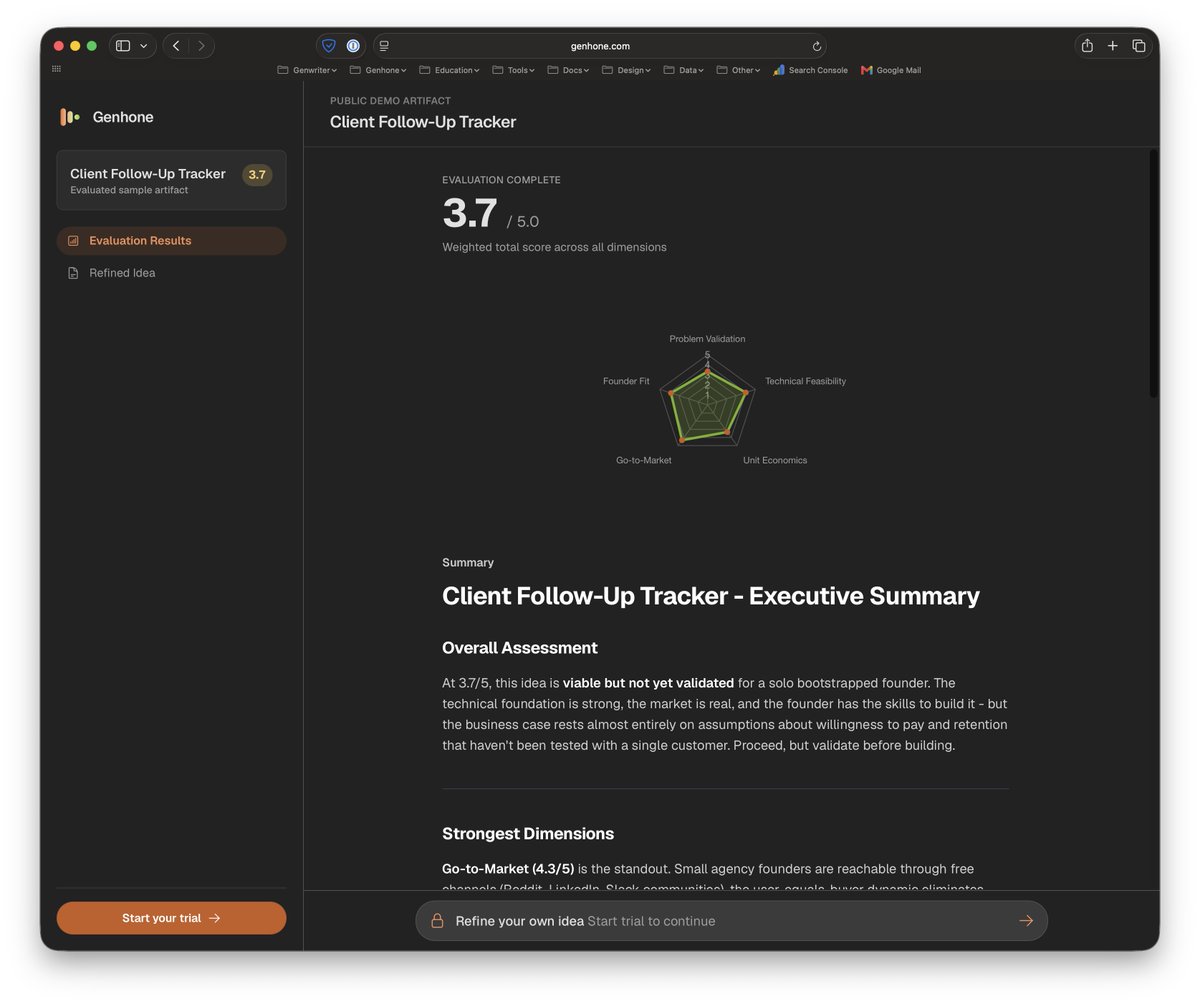Open the Bitwarden shield extension icon
The image size is (1200, 1004).
[329, 46]
